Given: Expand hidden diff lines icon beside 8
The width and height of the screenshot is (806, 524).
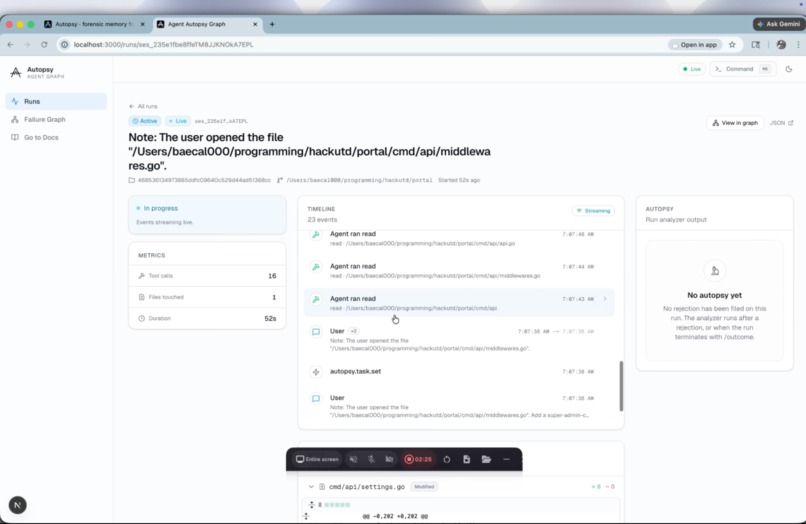Looking at the screenshot, I should tap(312, 504).
